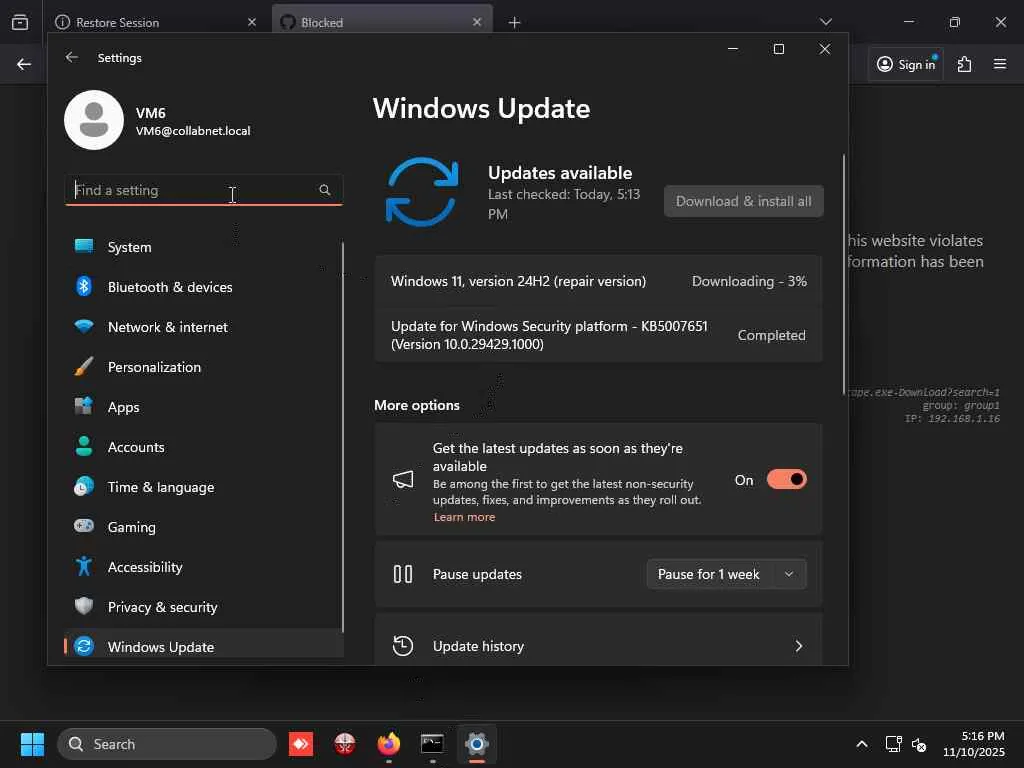The image size is (1024, 768).
Task: Open Apps icon in sidebar
Action: click(84, 406)
